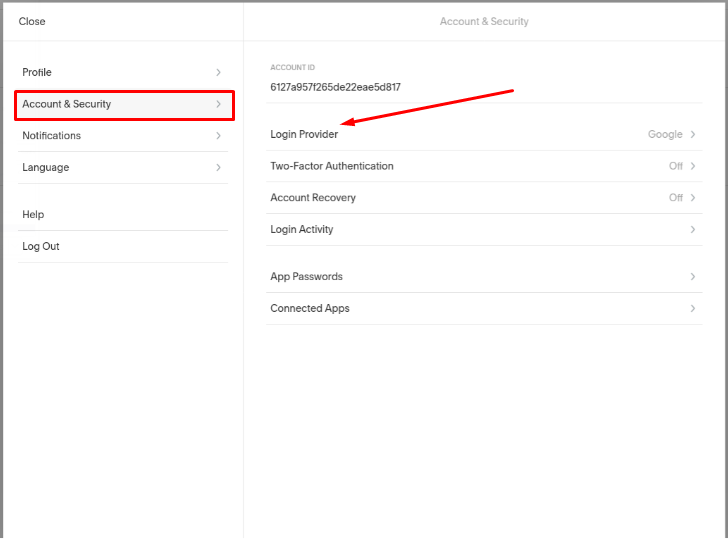Open Login Activity

484,229
